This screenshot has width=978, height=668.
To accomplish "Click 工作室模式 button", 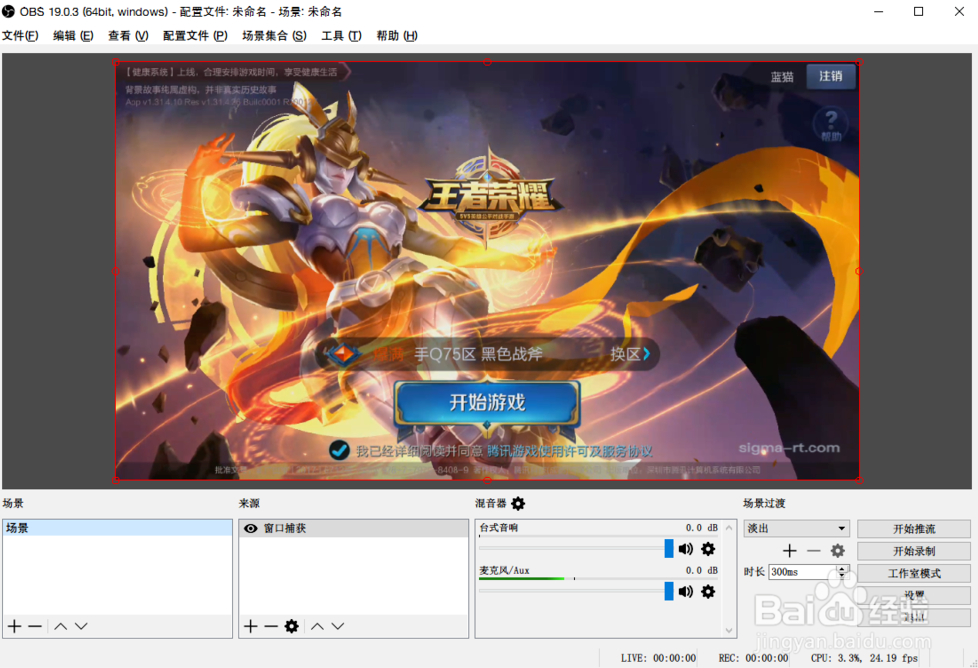I will pyautogui.click(x=914, y=573).
